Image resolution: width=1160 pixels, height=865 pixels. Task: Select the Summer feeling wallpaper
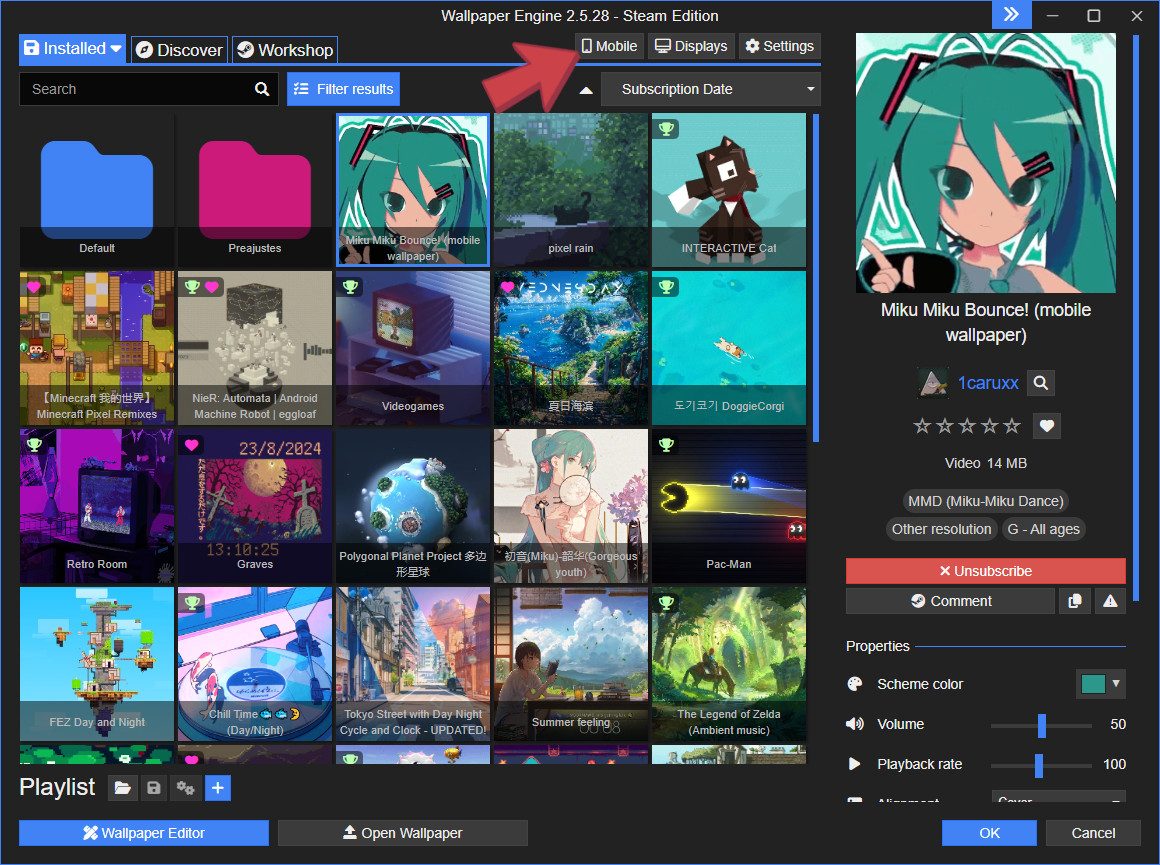coord(570,664)
